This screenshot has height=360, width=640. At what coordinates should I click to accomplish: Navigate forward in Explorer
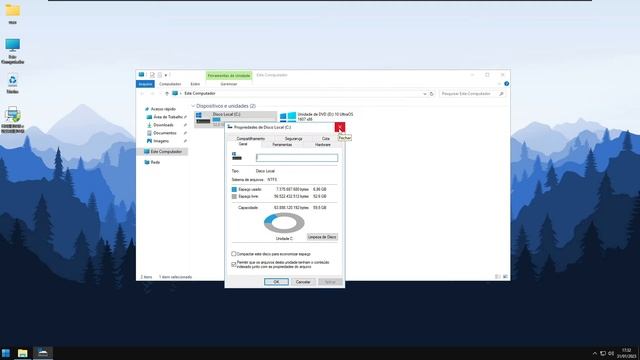[152, 93]
